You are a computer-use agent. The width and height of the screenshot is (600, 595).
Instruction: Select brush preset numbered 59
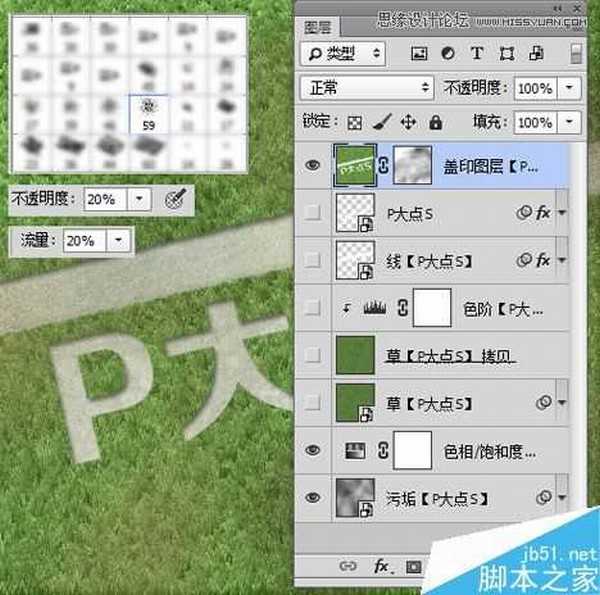click(148, 114)
